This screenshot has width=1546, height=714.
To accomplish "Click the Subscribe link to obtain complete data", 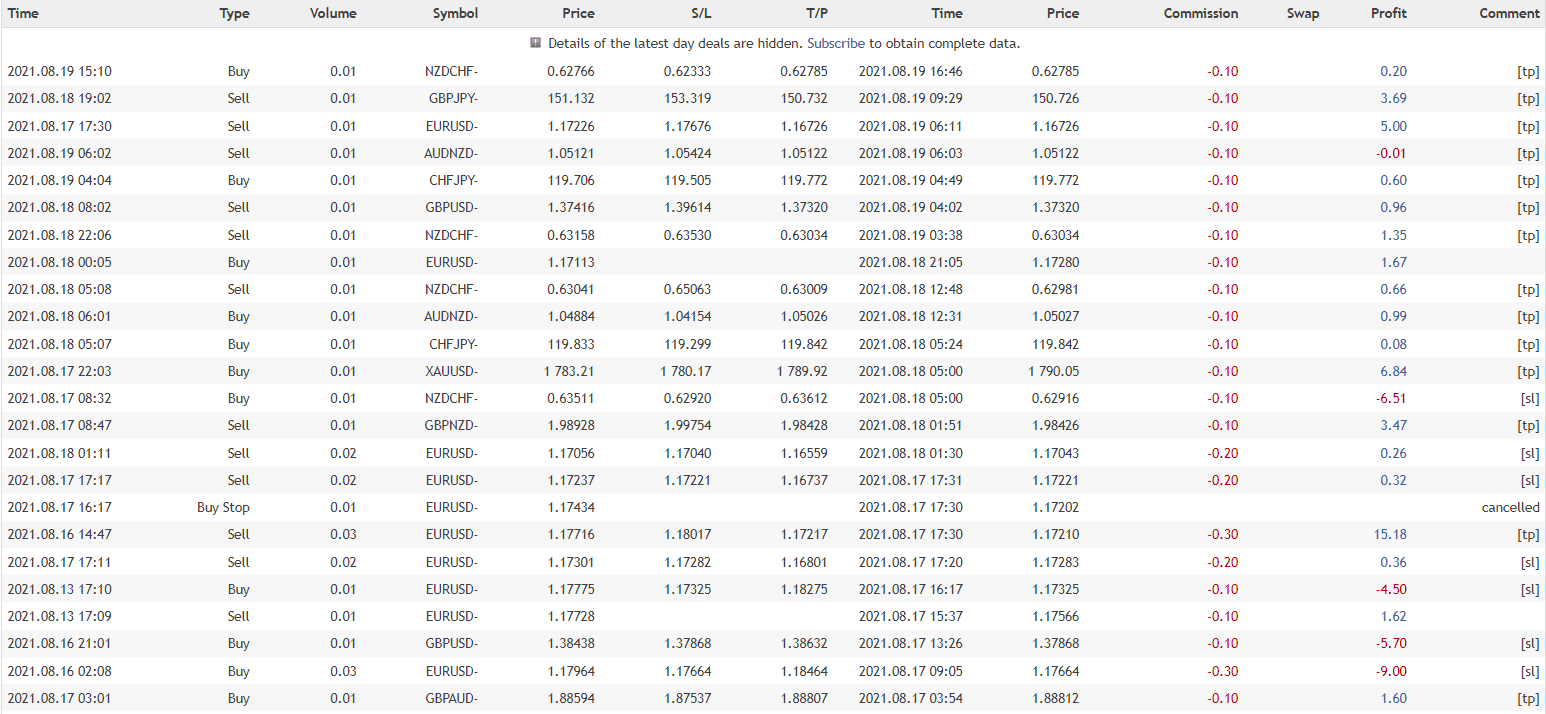I will tap(837, 43).
